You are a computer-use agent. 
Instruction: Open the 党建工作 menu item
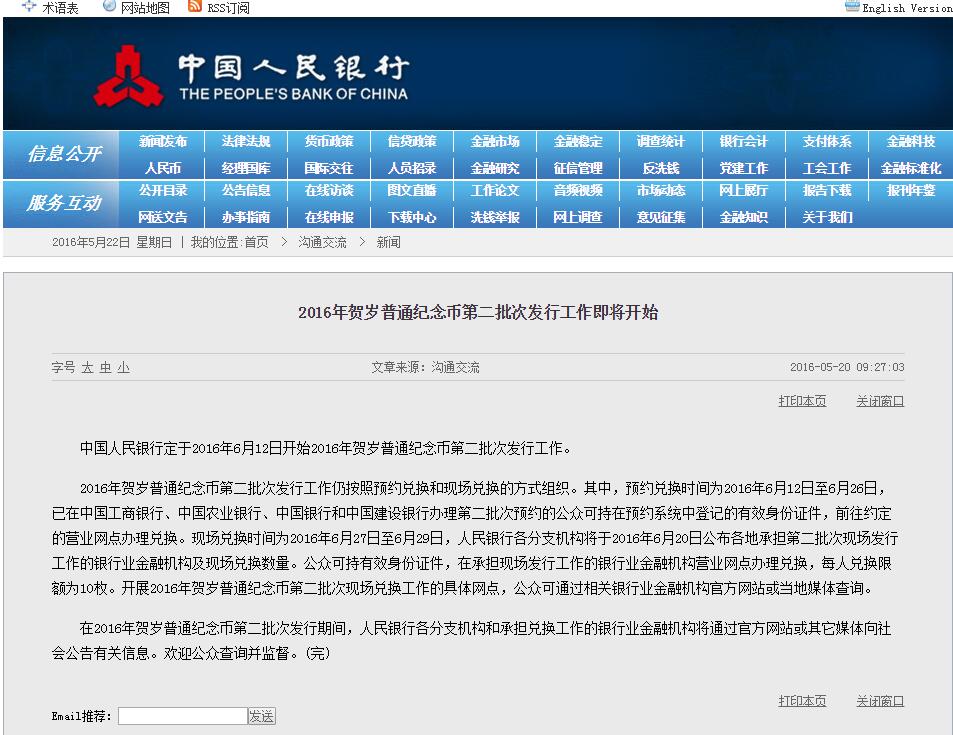click(744, 168)
